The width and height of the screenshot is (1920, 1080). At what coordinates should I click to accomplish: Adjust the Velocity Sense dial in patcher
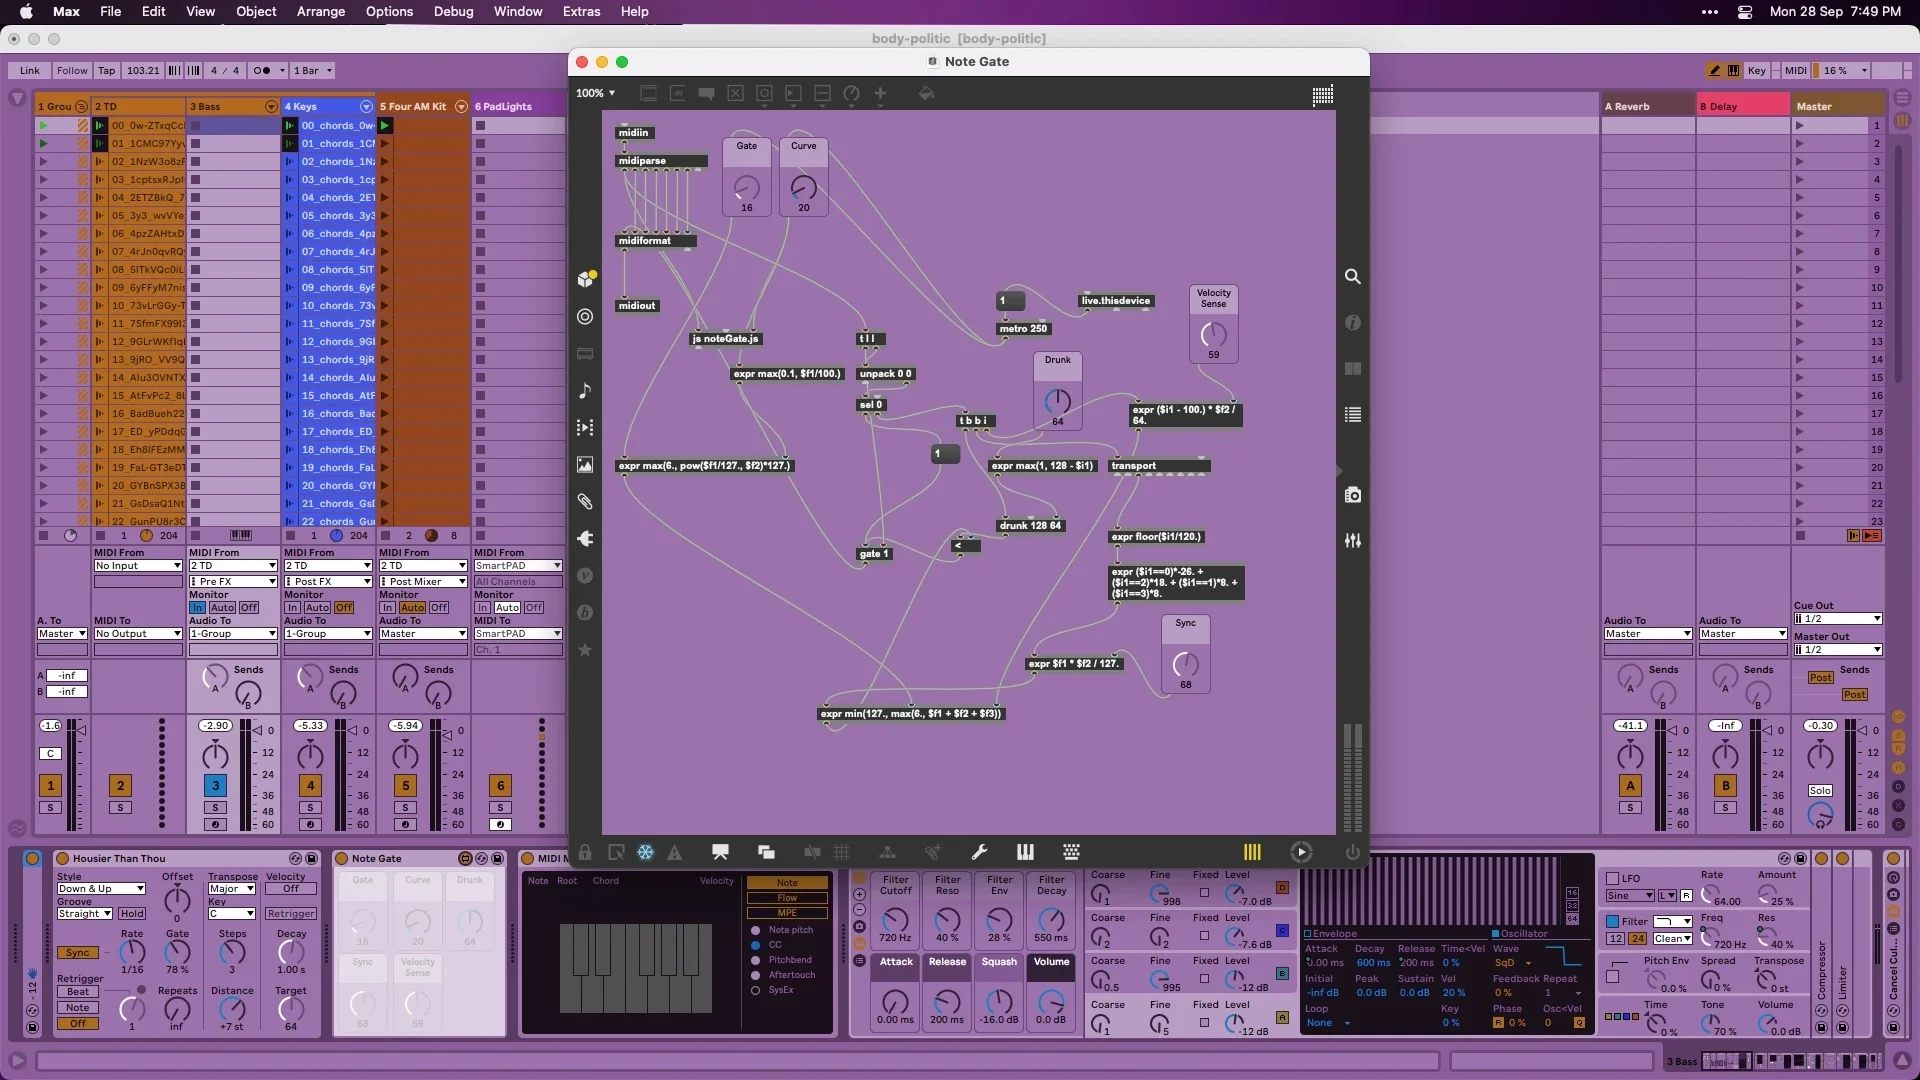point(1213,334)
